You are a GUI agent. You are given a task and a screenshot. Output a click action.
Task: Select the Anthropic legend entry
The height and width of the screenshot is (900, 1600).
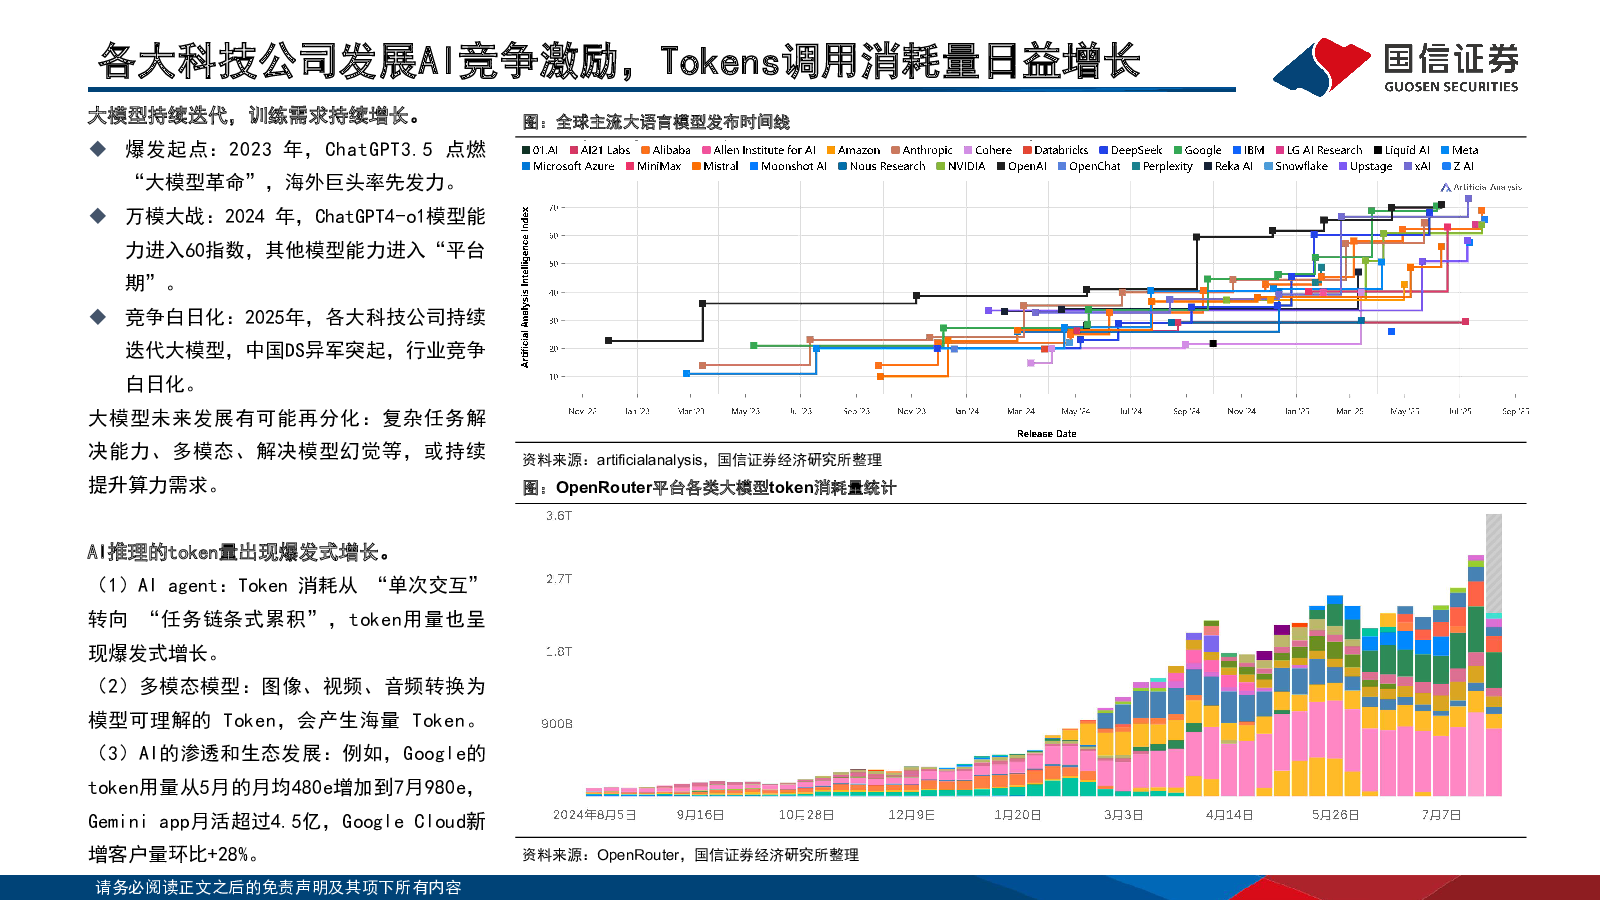point(922,150)
